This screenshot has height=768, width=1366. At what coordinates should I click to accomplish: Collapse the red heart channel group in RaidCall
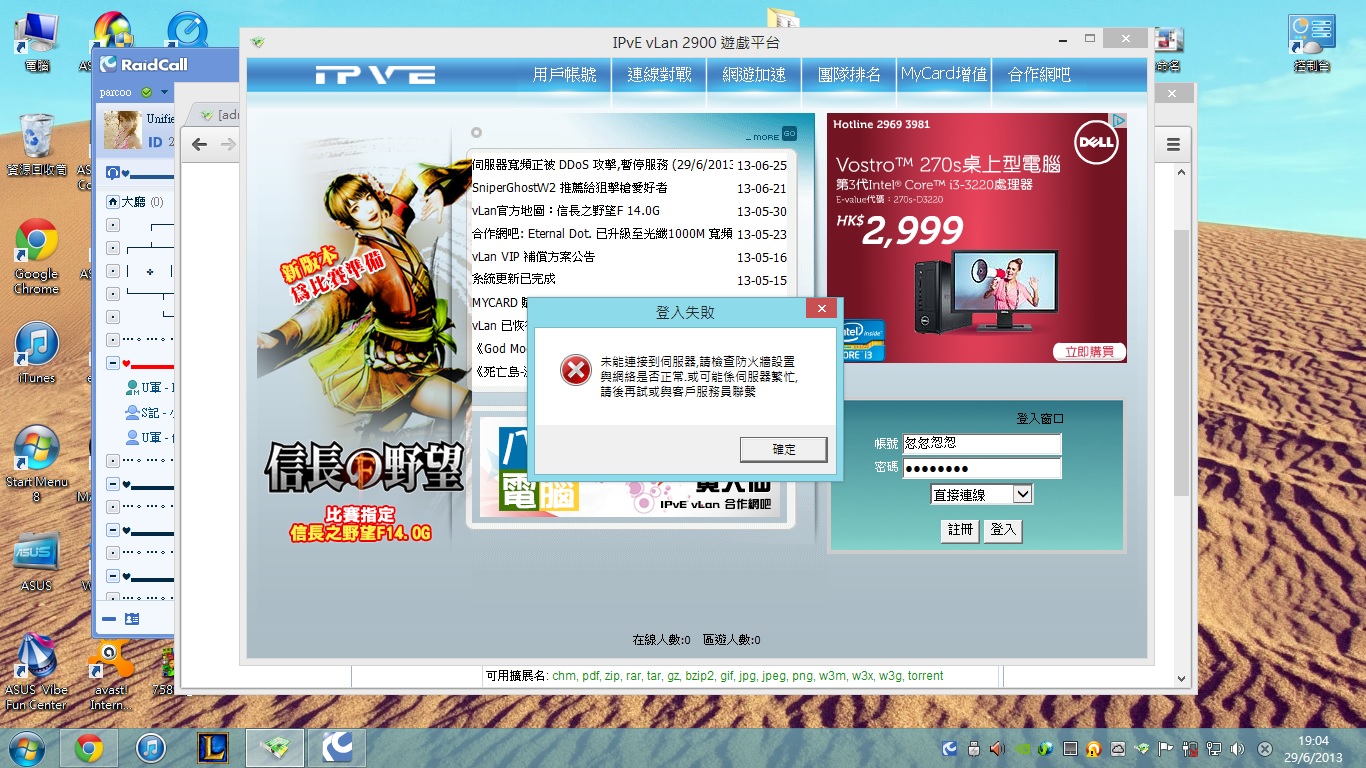(113, 364)
